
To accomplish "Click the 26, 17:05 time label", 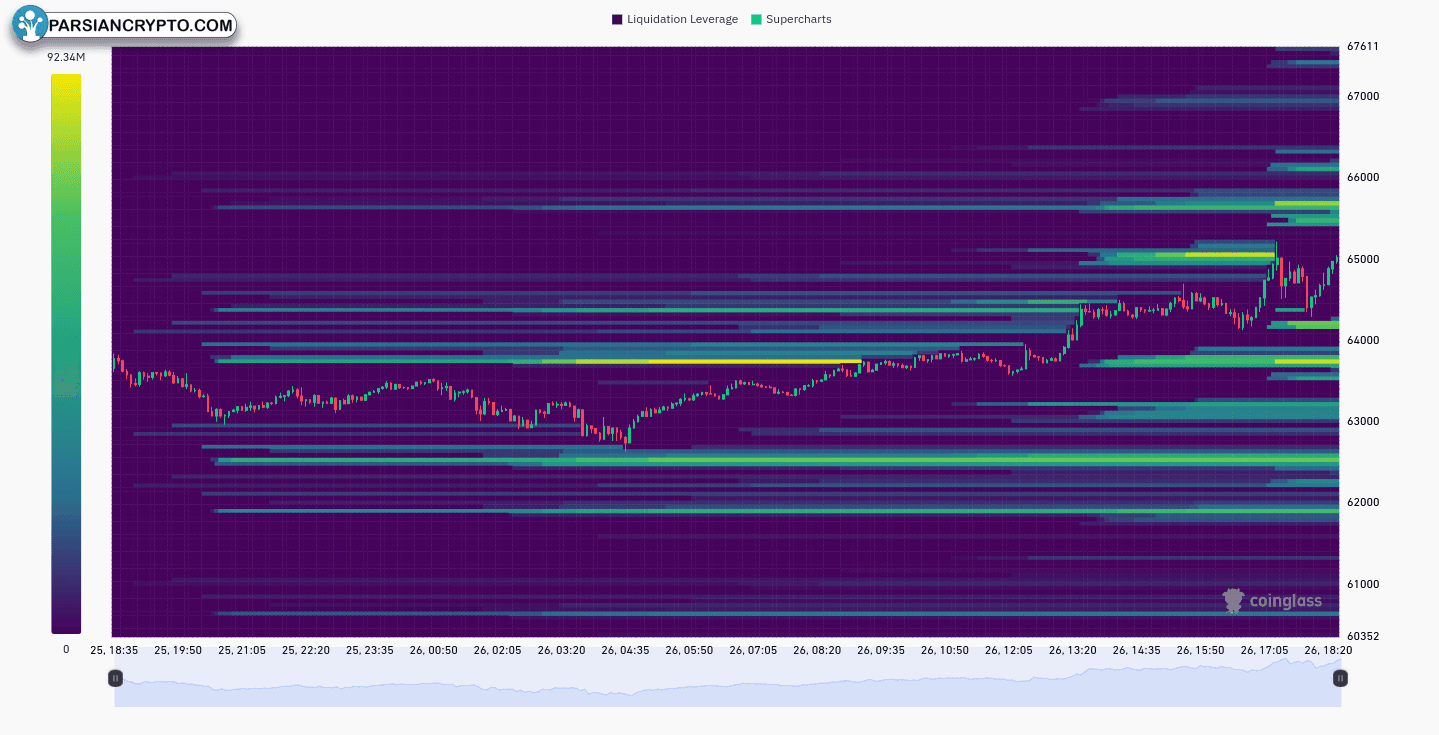I will pyautogui.click(x=1266, y=650).
